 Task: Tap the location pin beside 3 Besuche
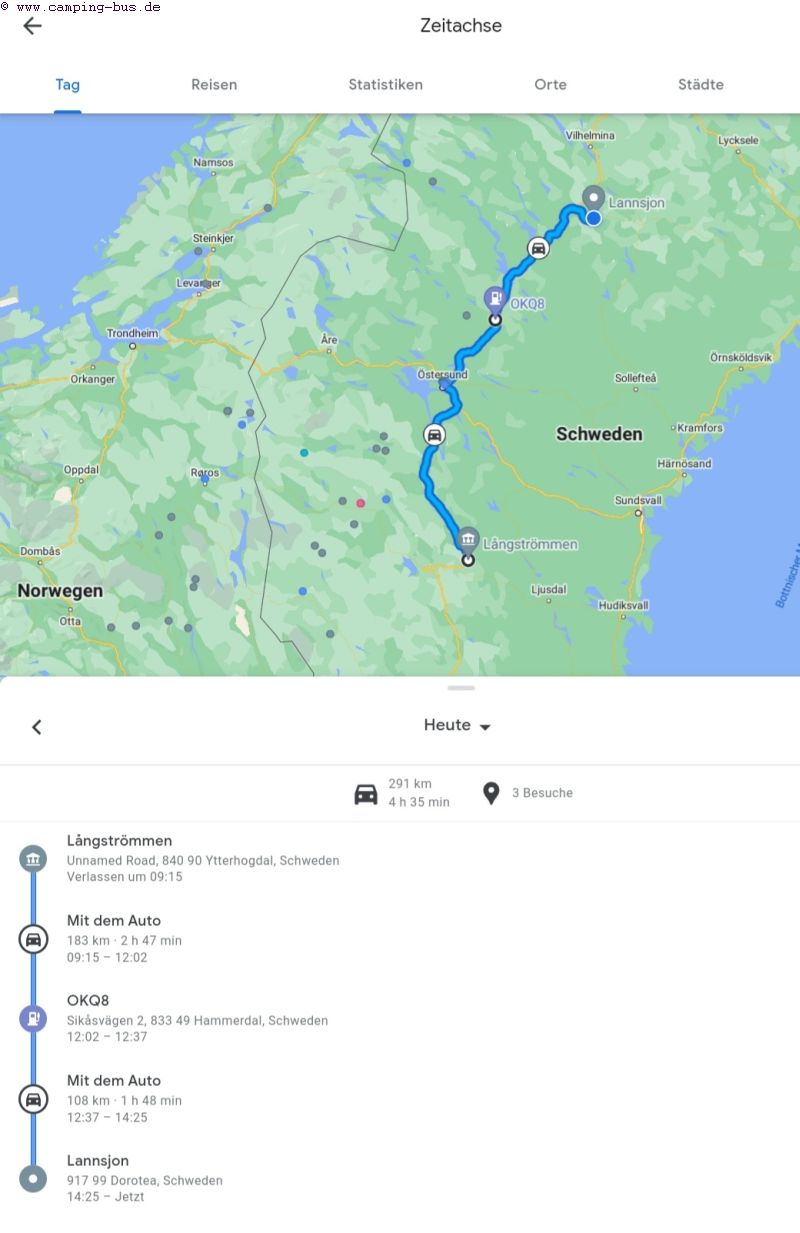[x=491, y=793]
